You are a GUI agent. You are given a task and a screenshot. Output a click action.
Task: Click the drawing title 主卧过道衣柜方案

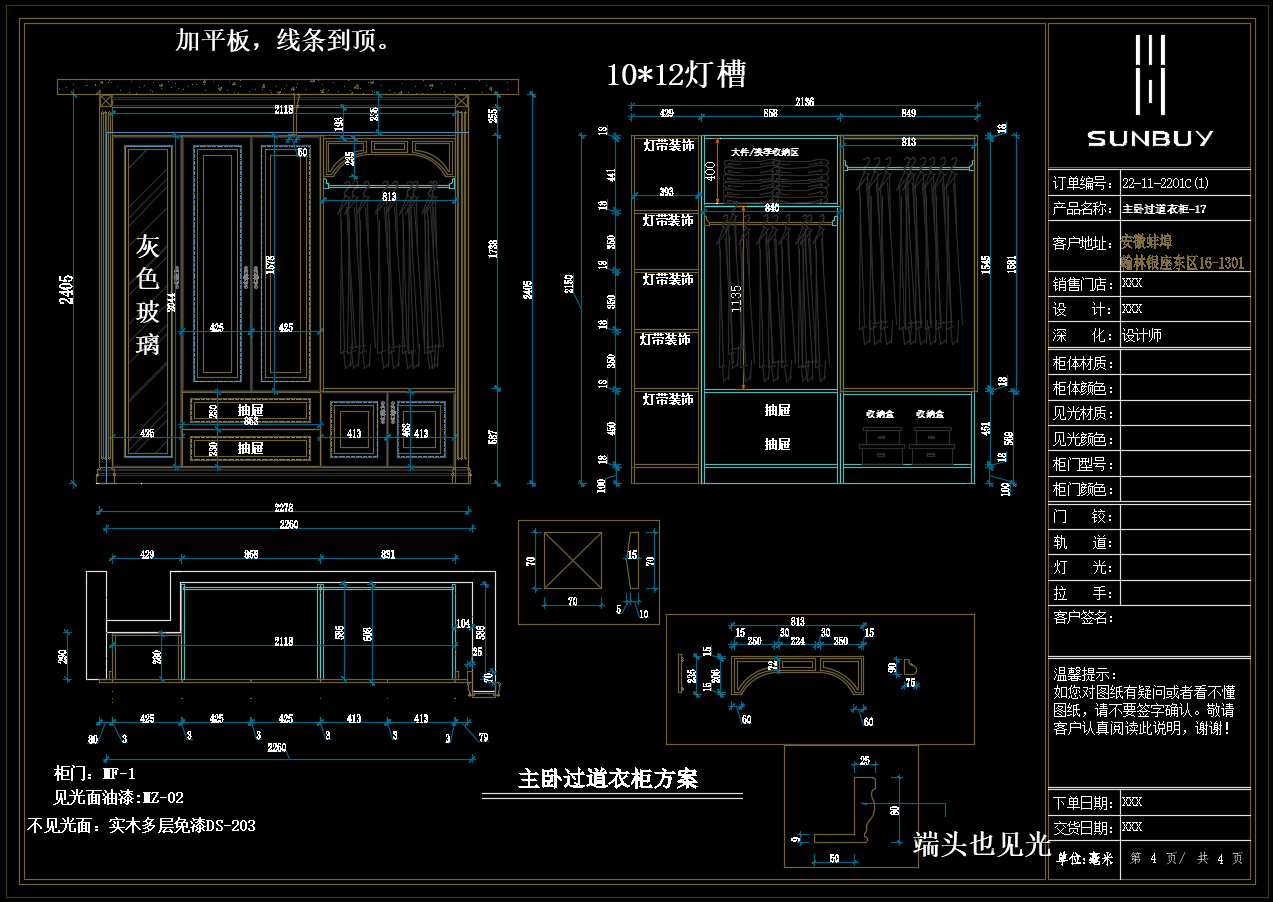pyautogui.click(x=608, y=778)
